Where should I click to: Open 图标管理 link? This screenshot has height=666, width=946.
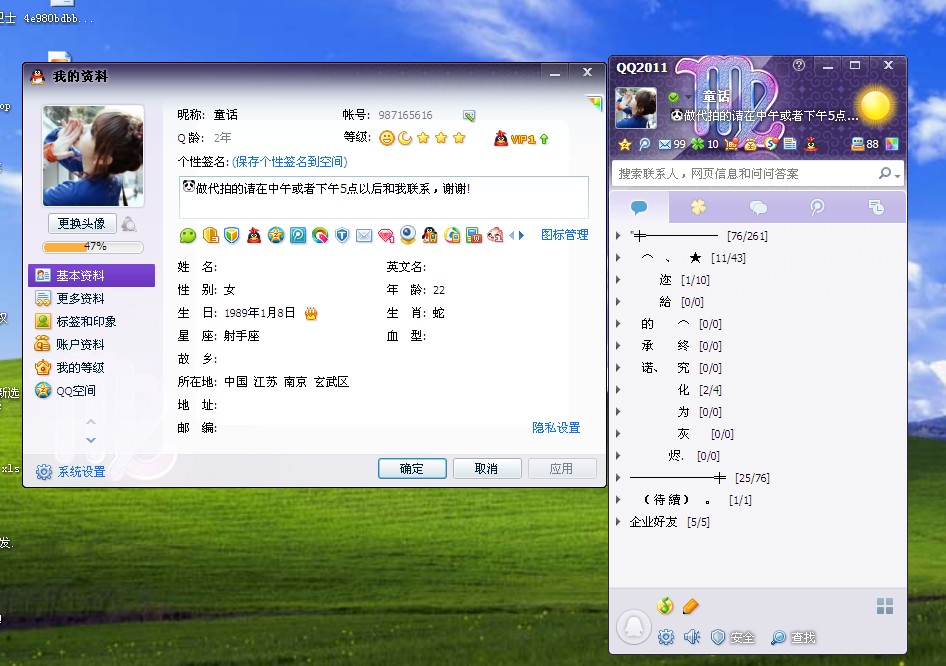tap(565, 235)
